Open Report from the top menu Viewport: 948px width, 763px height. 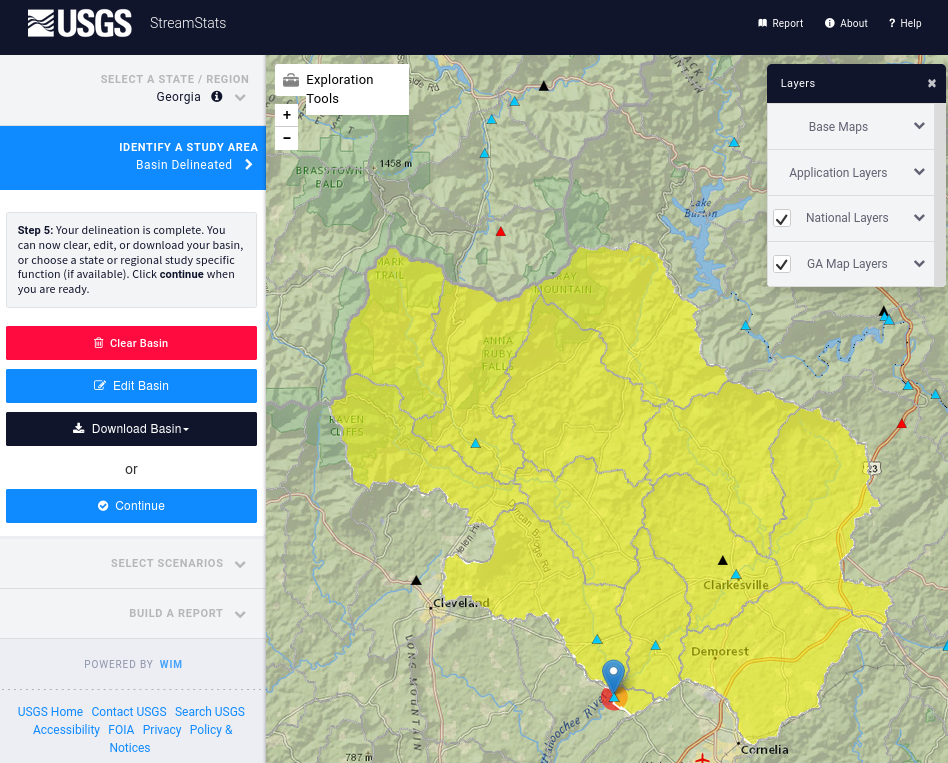tap(780, 23)
